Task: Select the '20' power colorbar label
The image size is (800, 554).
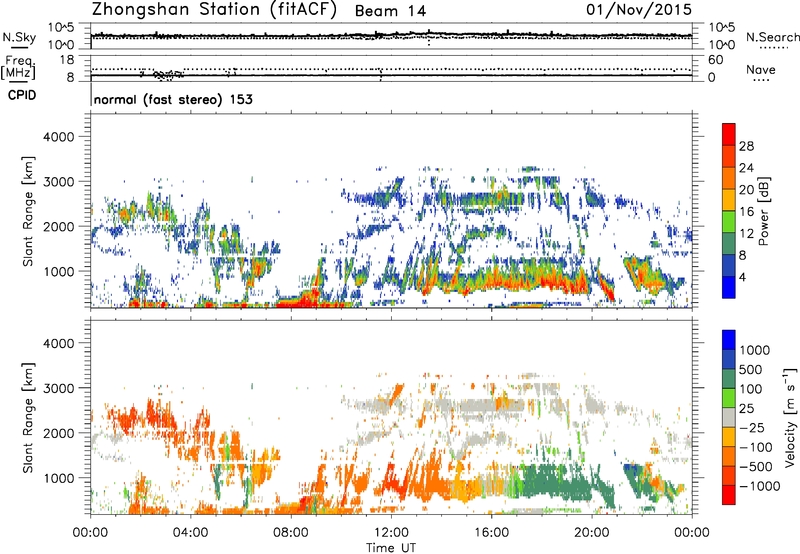Action: point(746,190)
